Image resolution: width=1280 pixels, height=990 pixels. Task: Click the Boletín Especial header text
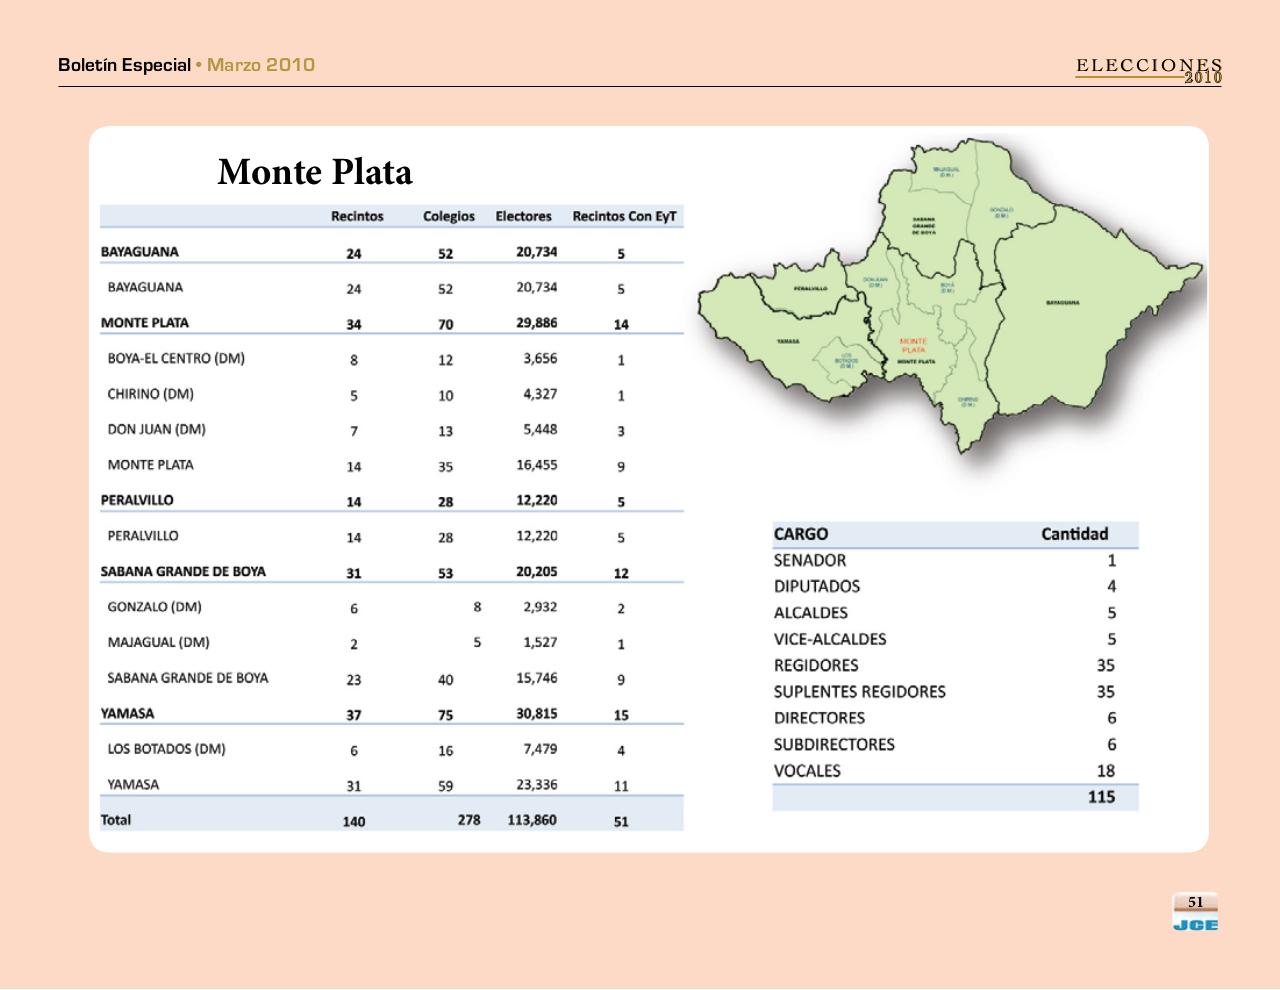pos(124,65)
